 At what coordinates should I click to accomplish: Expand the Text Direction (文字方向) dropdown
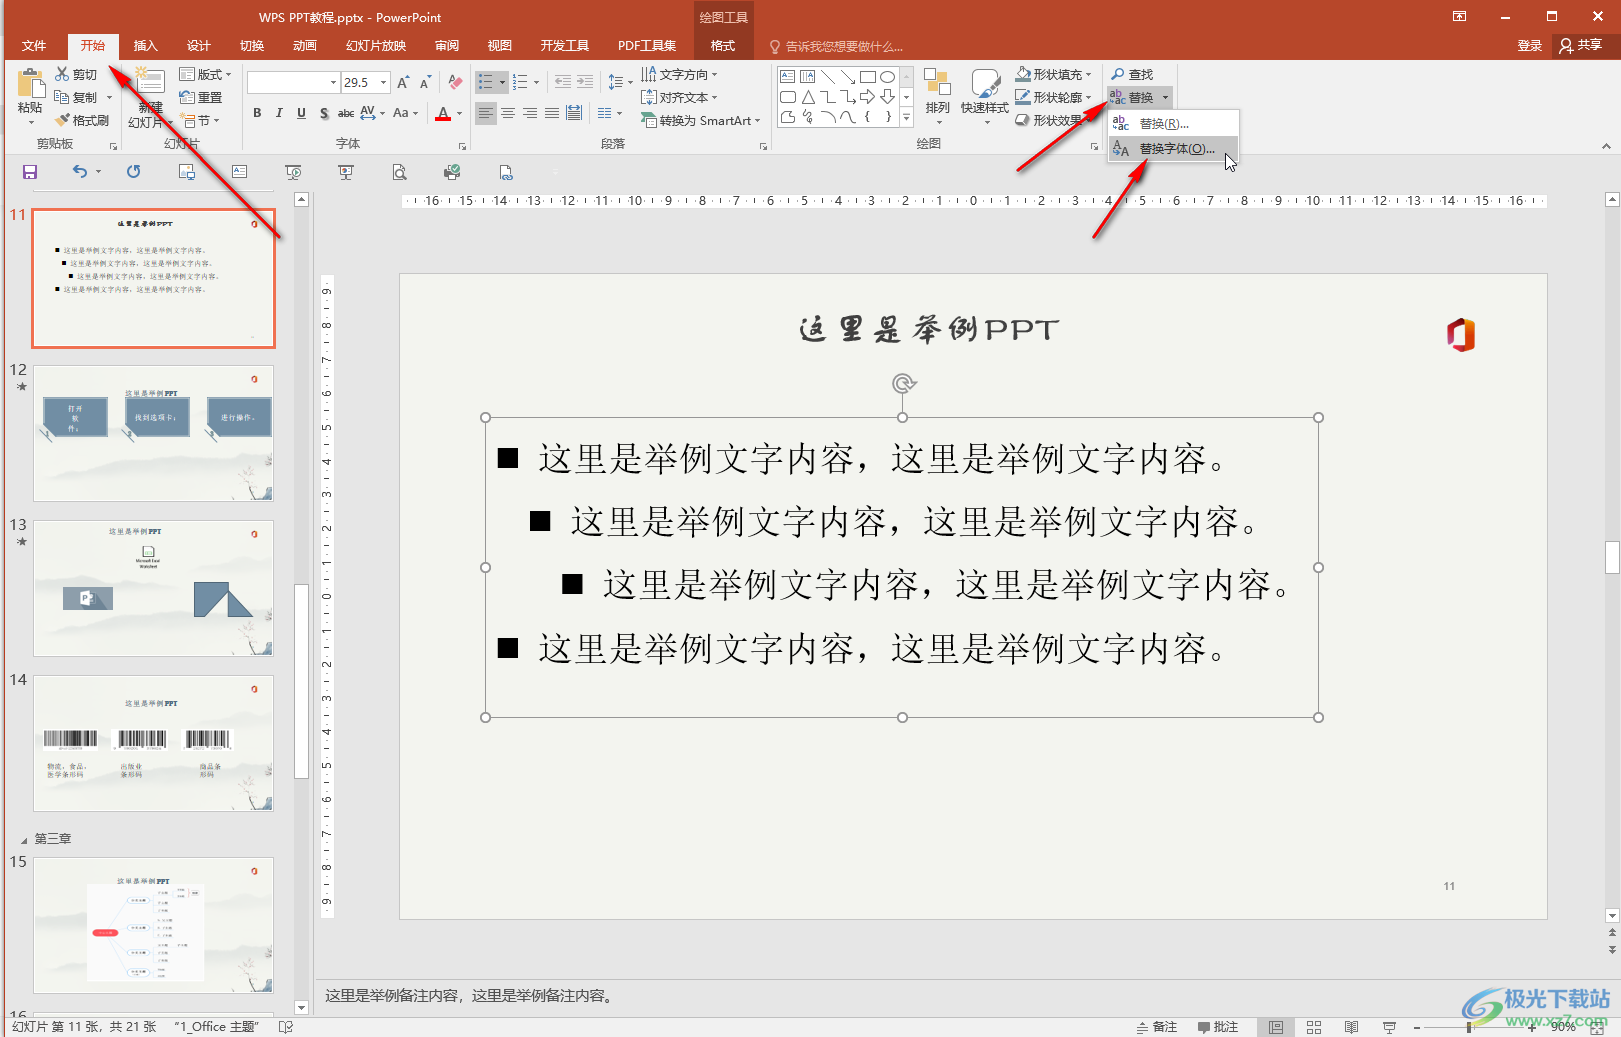pos(679,74)
